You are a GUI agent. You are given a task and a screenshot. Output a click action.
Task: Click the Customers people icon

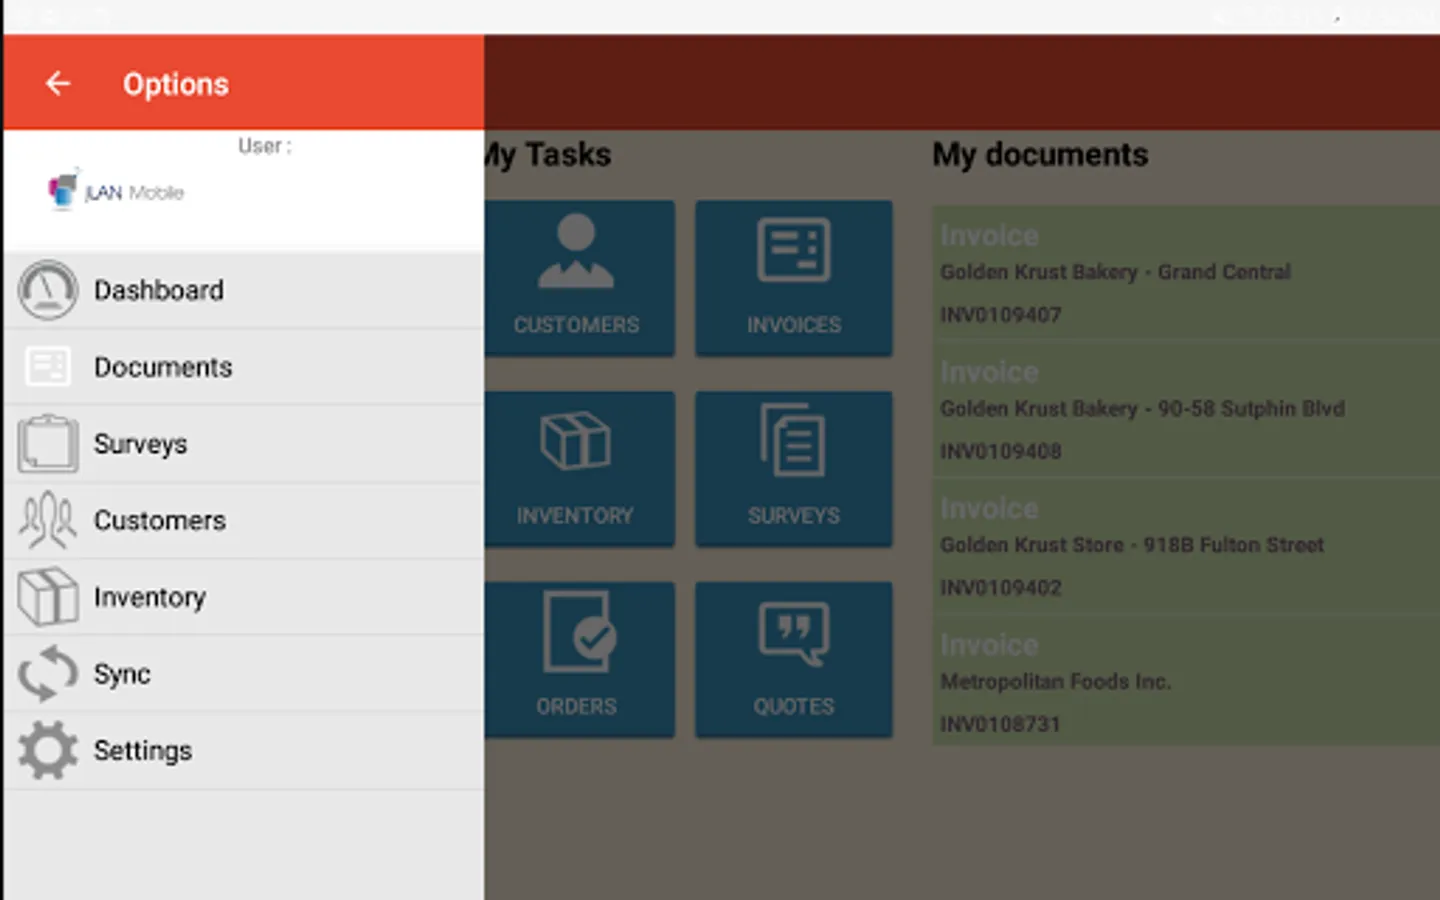[x=47, y=520]
